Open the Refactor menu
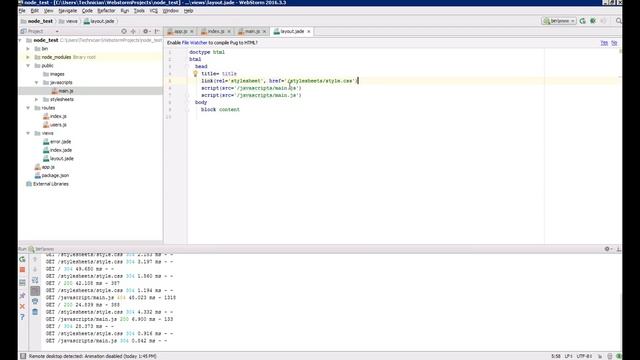Screen dimensions: 640x360 coord(106,11)
